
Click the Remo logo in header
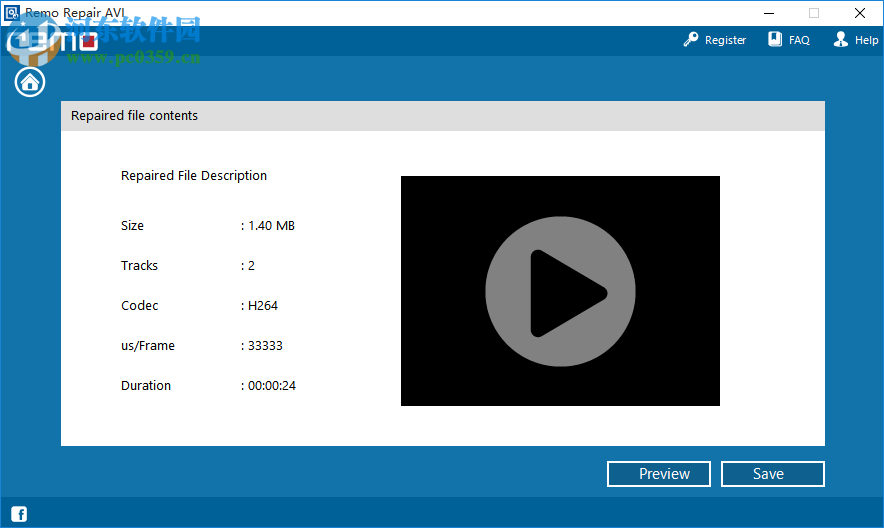coord(52,41)
